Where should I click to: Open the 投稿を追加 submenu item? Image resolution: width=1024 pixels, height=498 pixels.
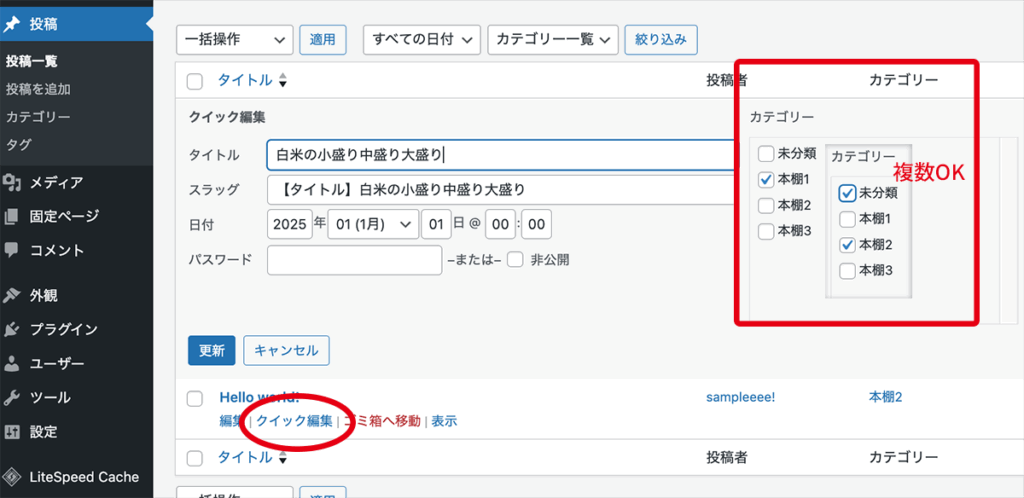click(38, 89)
